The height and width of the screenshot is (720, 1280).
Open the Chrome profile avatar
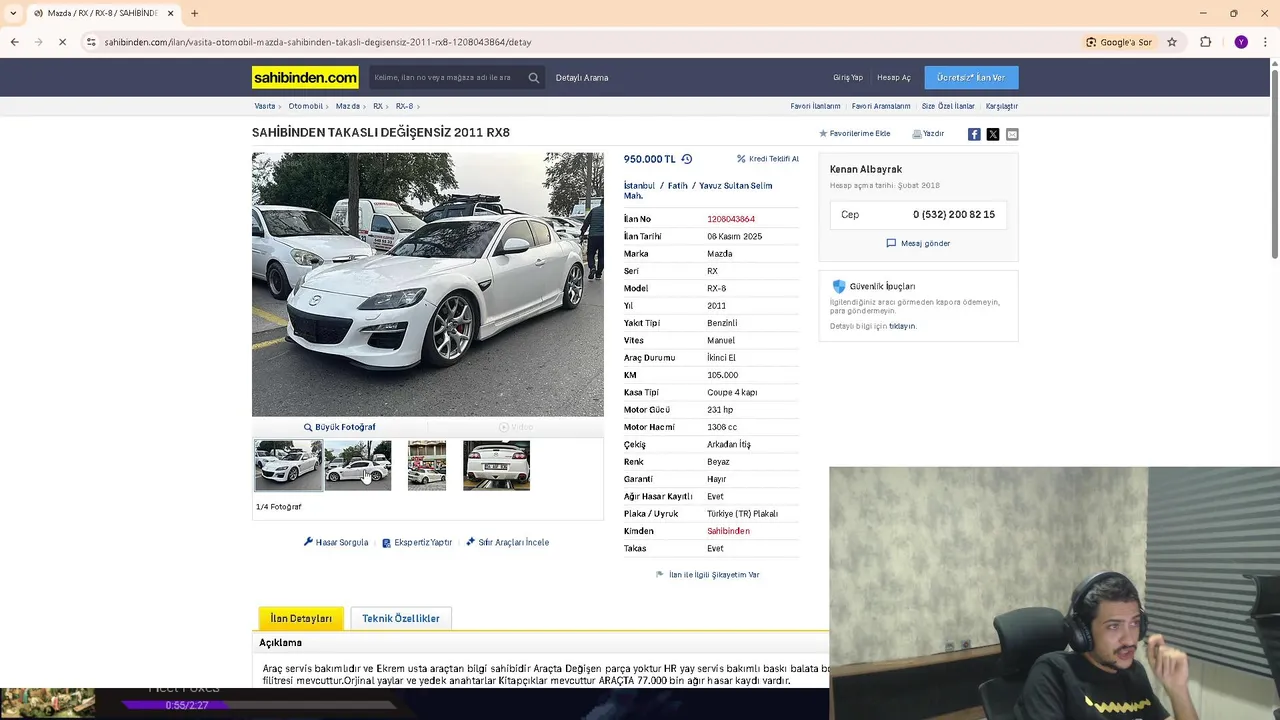click(1241, 42)
